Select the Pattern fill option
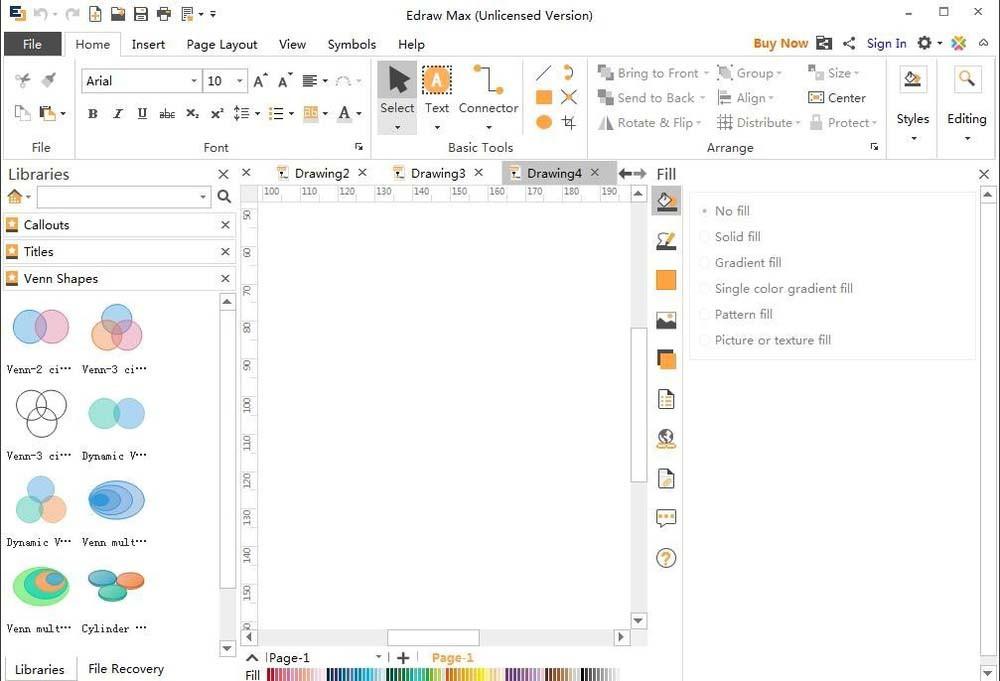 (x=743, y=314)
